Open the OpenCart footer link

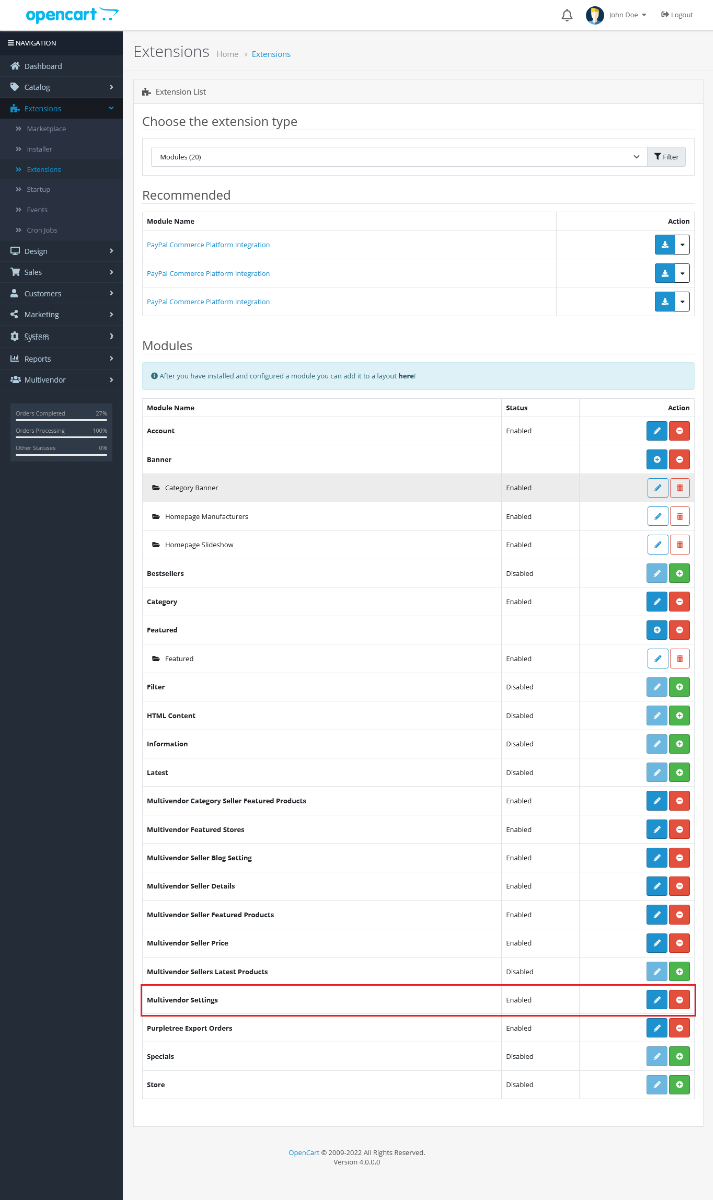[x=304, y=1152]
